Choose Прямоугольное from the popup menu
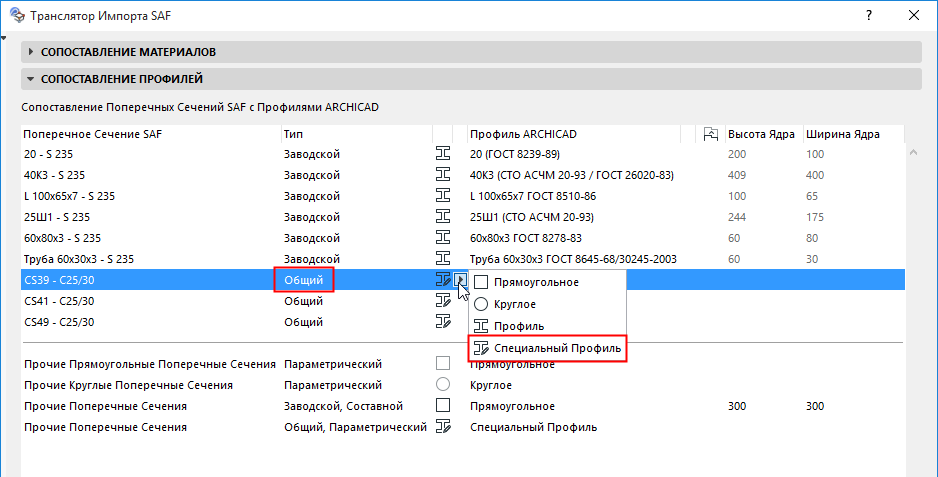The width and height of the screenshot is (938, 477). [x=547, y=282]
